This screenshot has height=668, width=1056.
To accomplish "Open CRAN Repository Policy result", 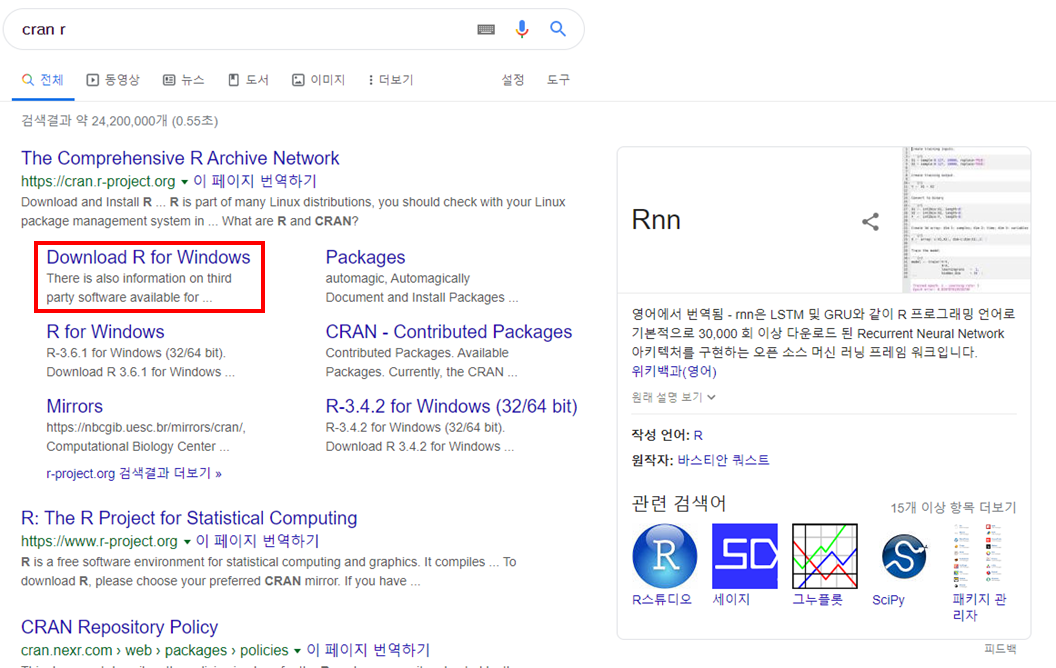I will click(x=119, y=627).
